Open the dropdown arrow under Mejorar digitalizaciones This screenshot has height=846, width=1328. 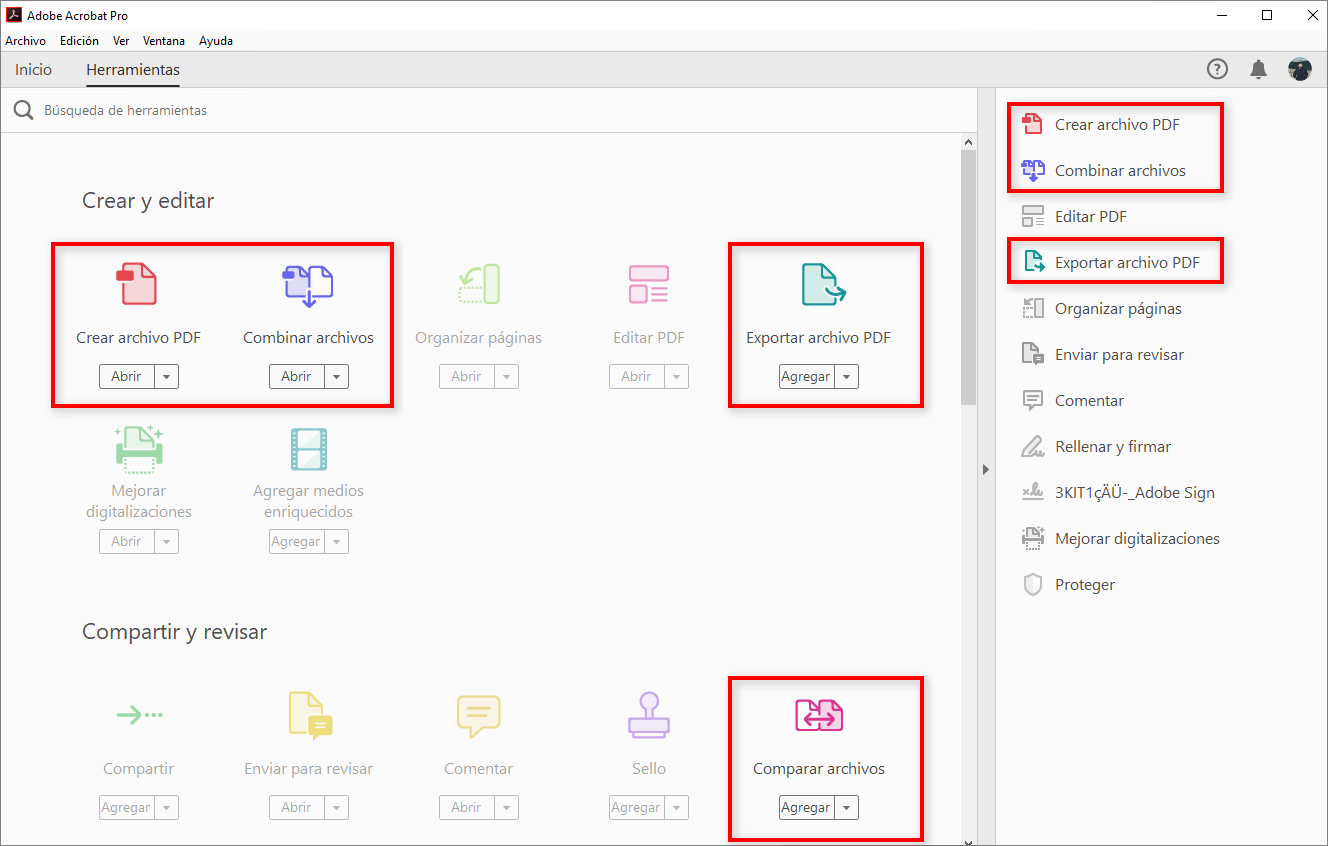(166, 542)
